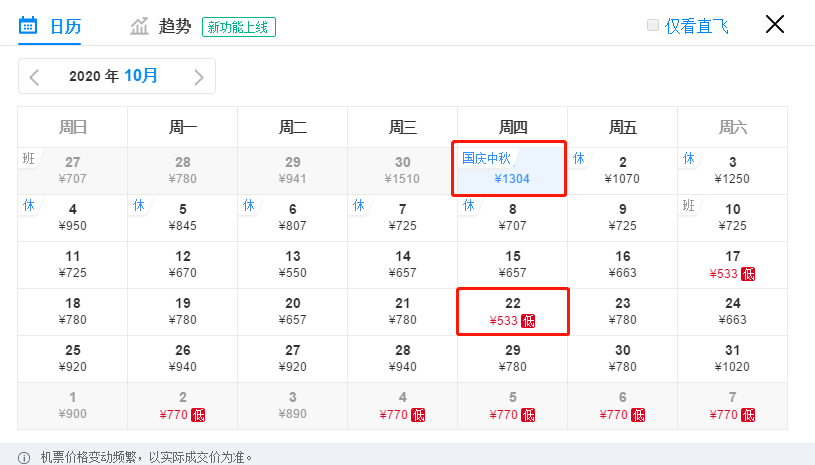Viewport: 815px width, 465px height.
Task: Click the red 低 badge on October 17
Action: point(749,274)
